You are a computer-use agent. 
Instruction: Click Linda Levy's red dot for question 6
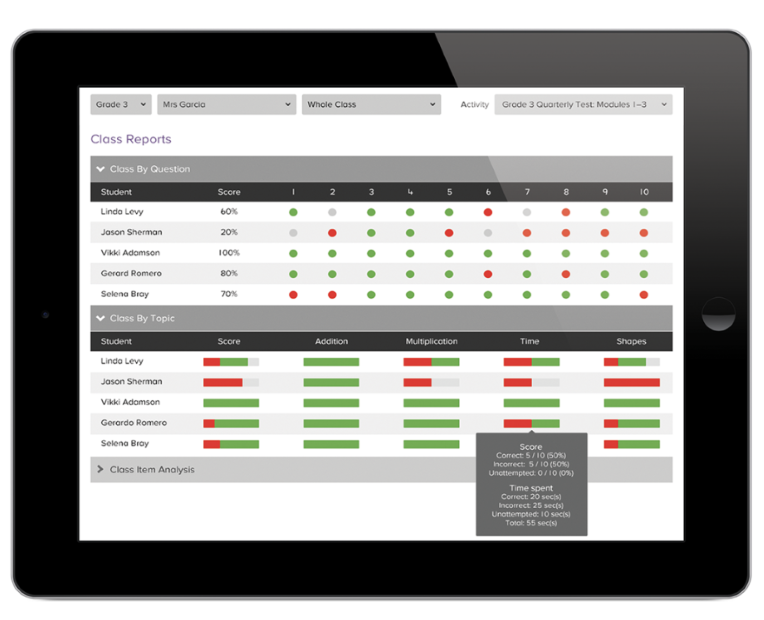point(488,212)
